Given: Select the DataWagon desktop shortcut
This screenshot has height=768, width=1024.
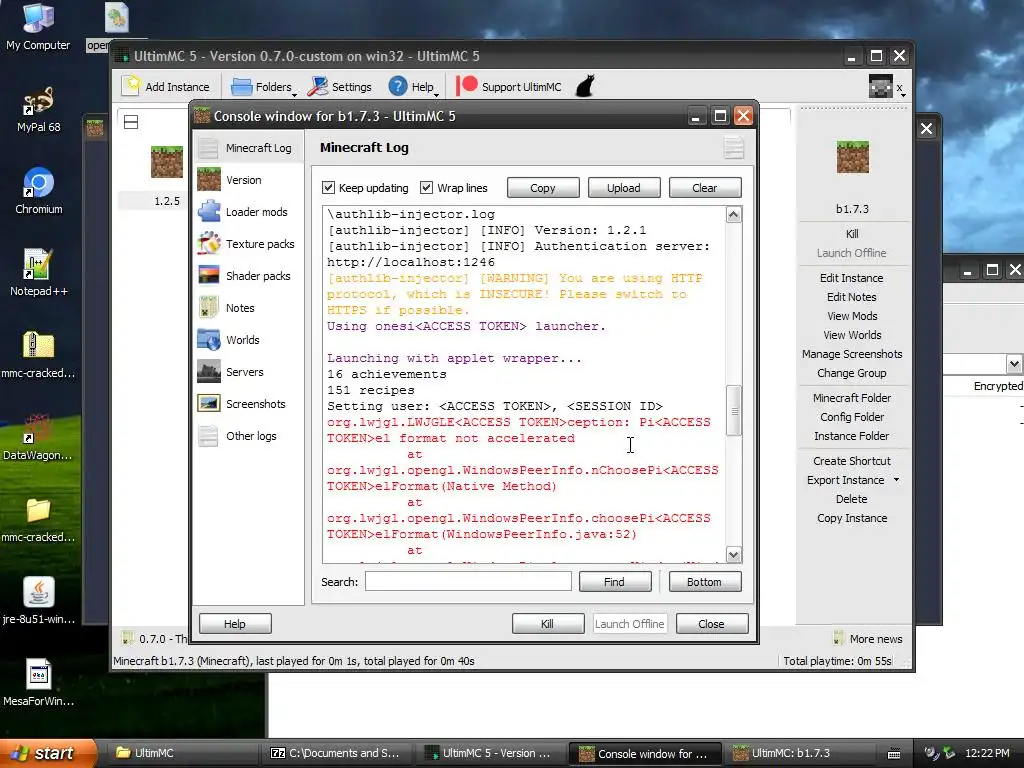Looking at the screenshot, I should [x=38, y=428].
